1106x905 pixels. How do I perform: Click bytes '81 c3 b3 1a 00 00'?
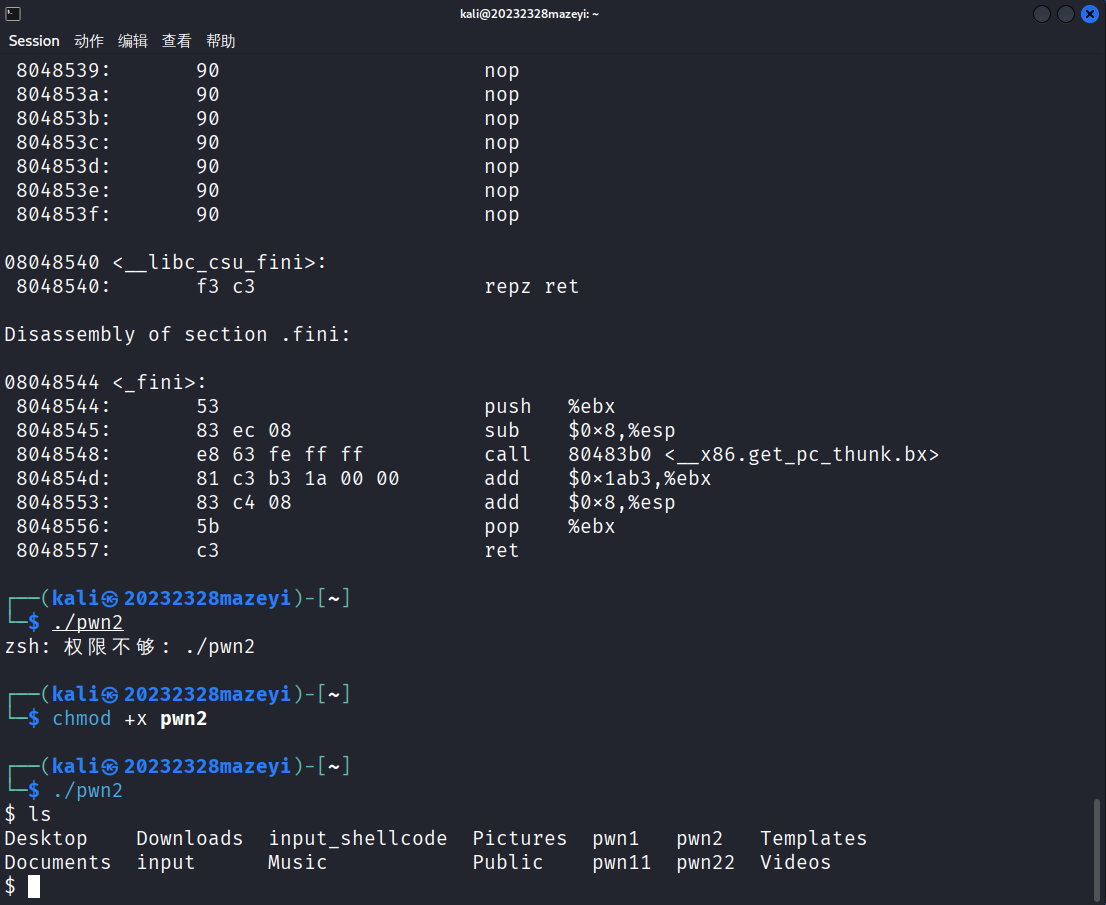[298, 478]
